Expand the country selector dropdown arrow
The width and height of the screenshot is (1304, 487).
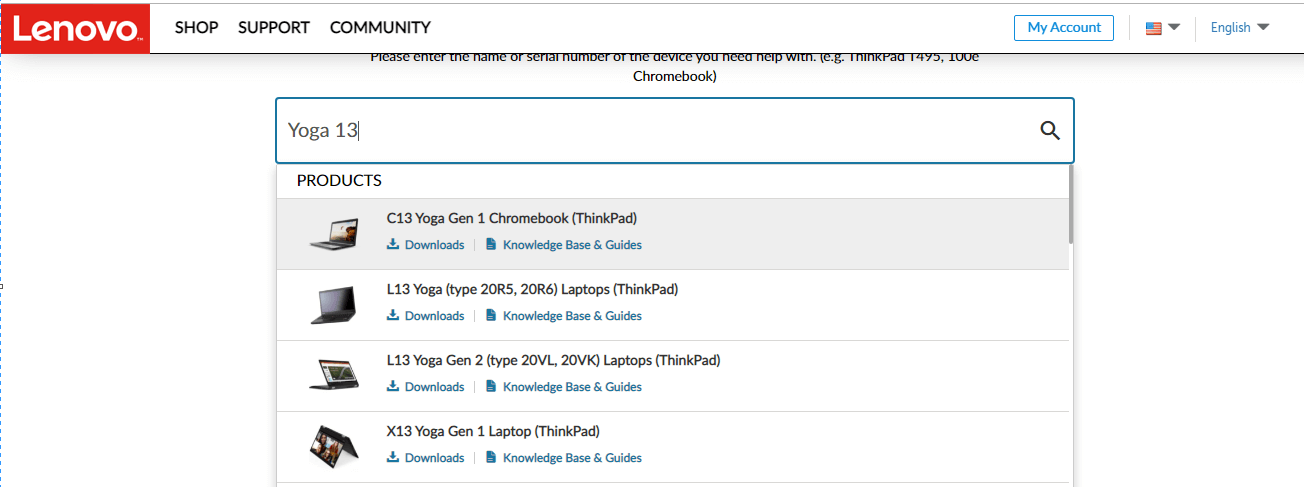click(1174, 27)
